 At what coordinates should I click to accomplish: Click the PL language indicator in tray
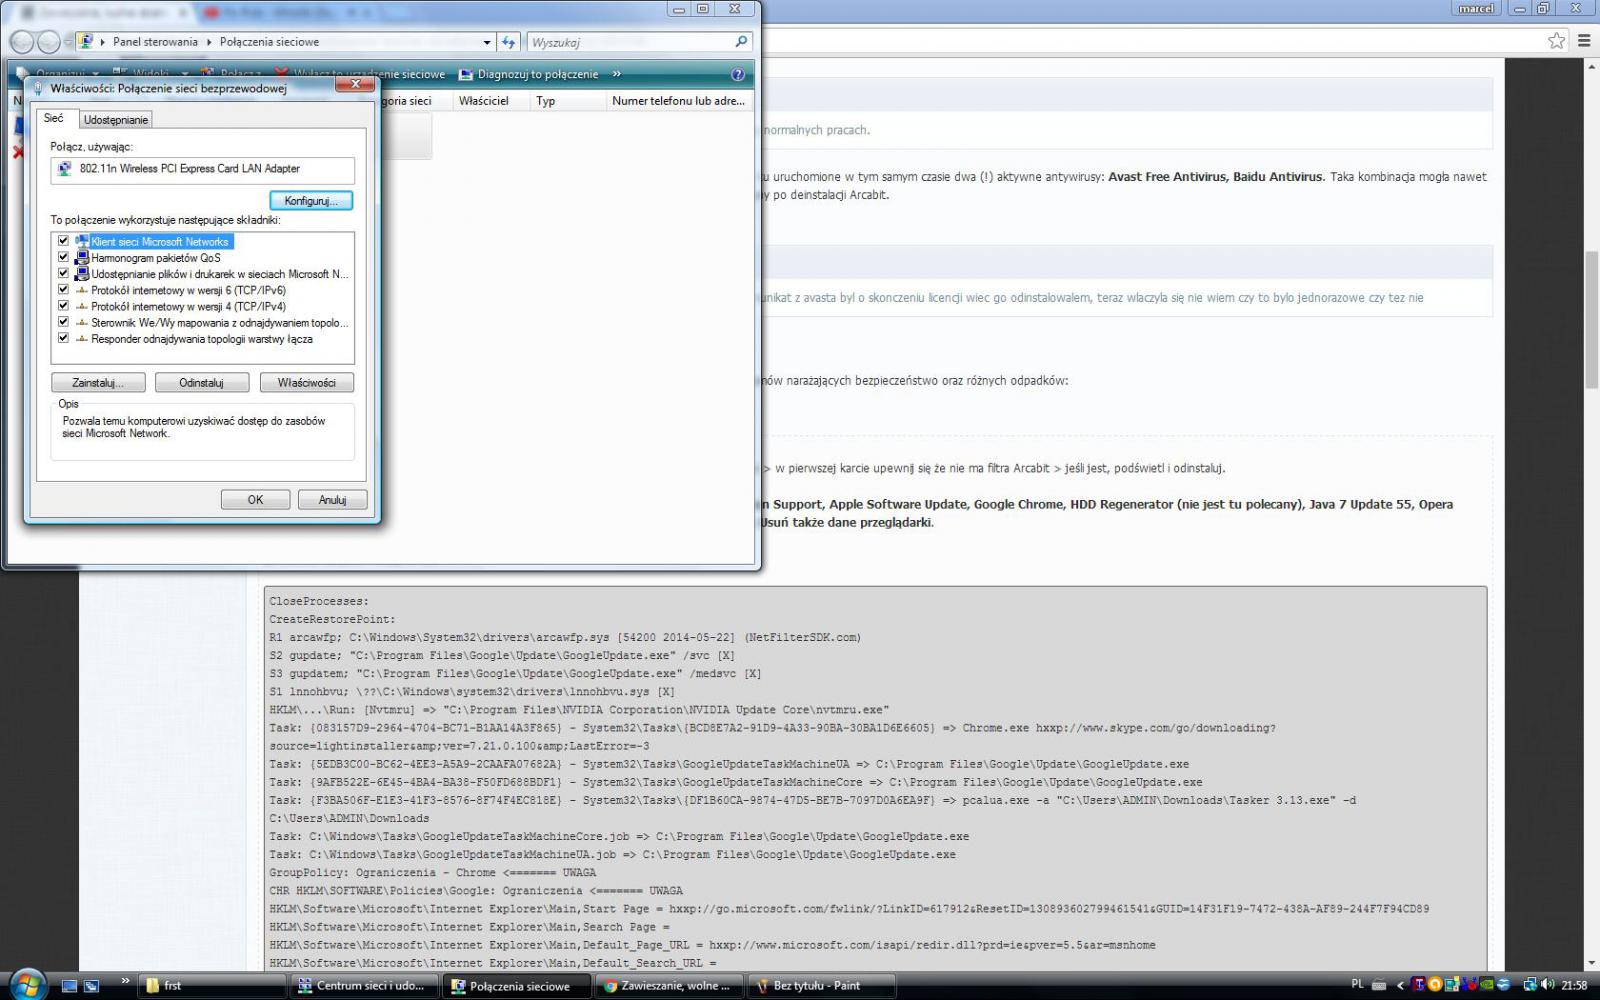click(x=1357, y=985)
